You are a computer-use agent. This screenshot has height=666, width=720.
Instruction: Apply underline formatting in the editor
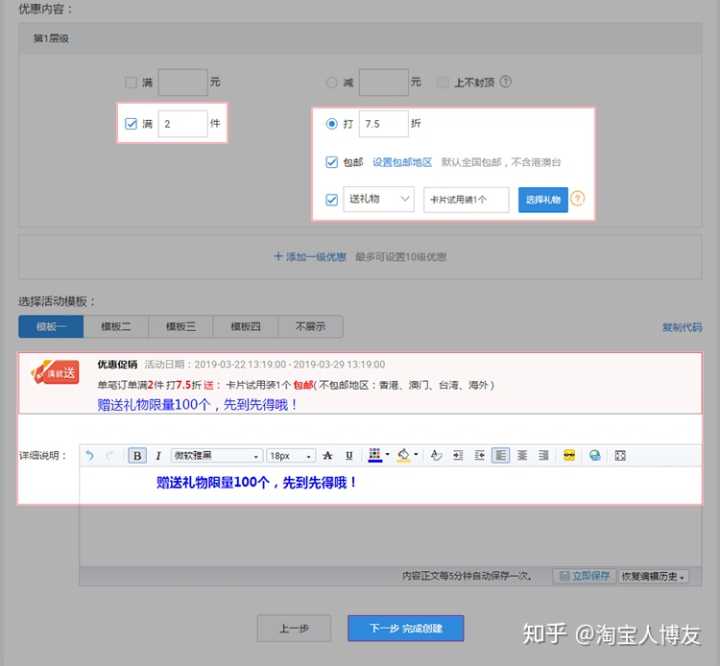349,456
